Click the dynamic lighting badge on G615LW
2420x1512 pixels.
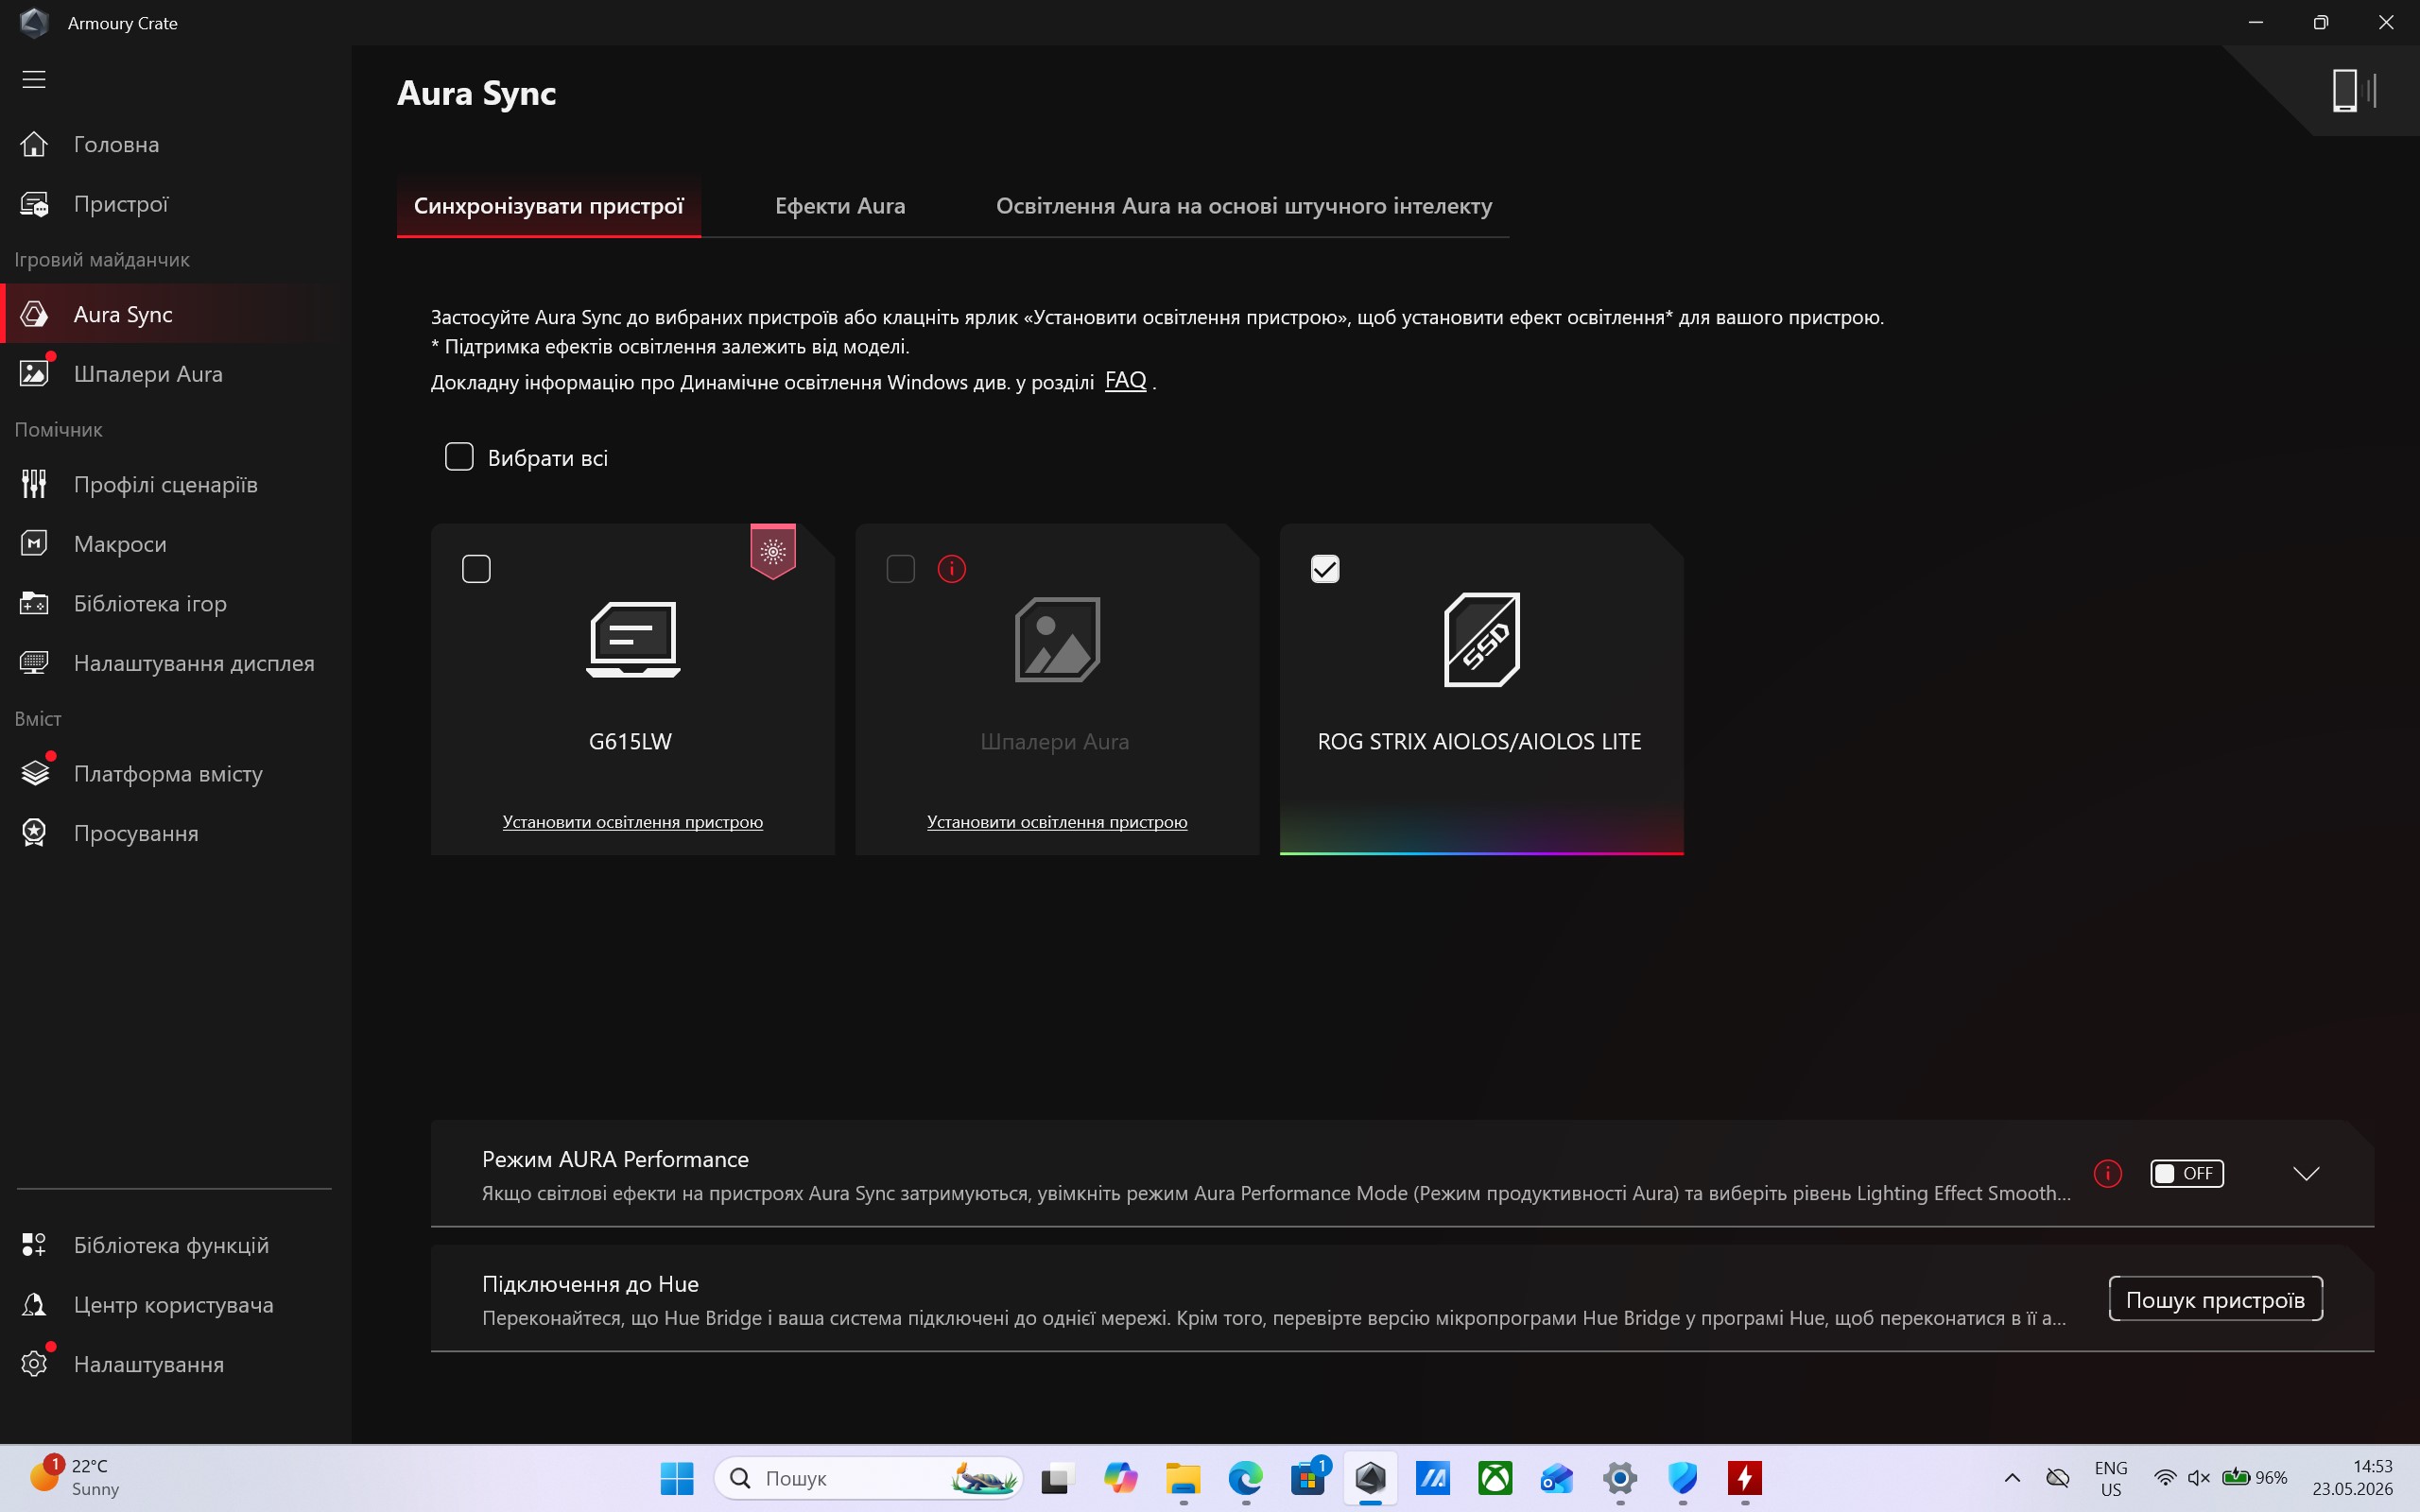tap(773, 551)
